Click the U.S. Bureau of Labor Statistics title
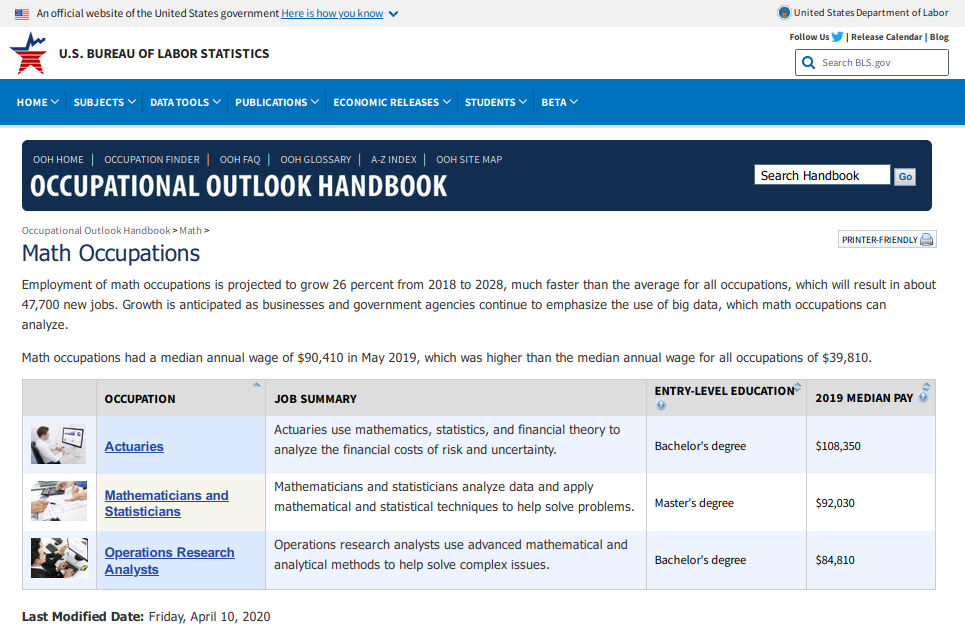This screenshot has height=629, width=965. 164,54
